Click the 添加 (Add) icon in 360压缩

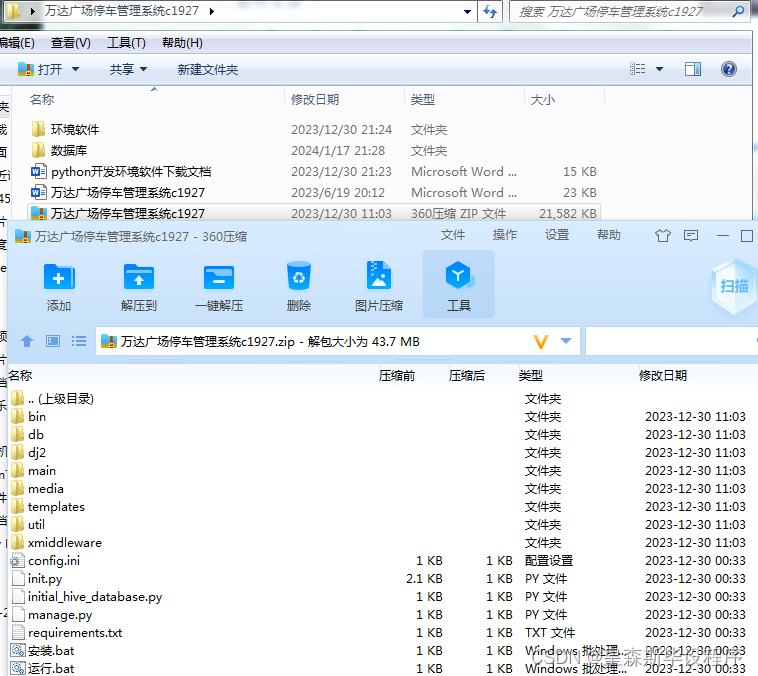[x=59, y=277]
